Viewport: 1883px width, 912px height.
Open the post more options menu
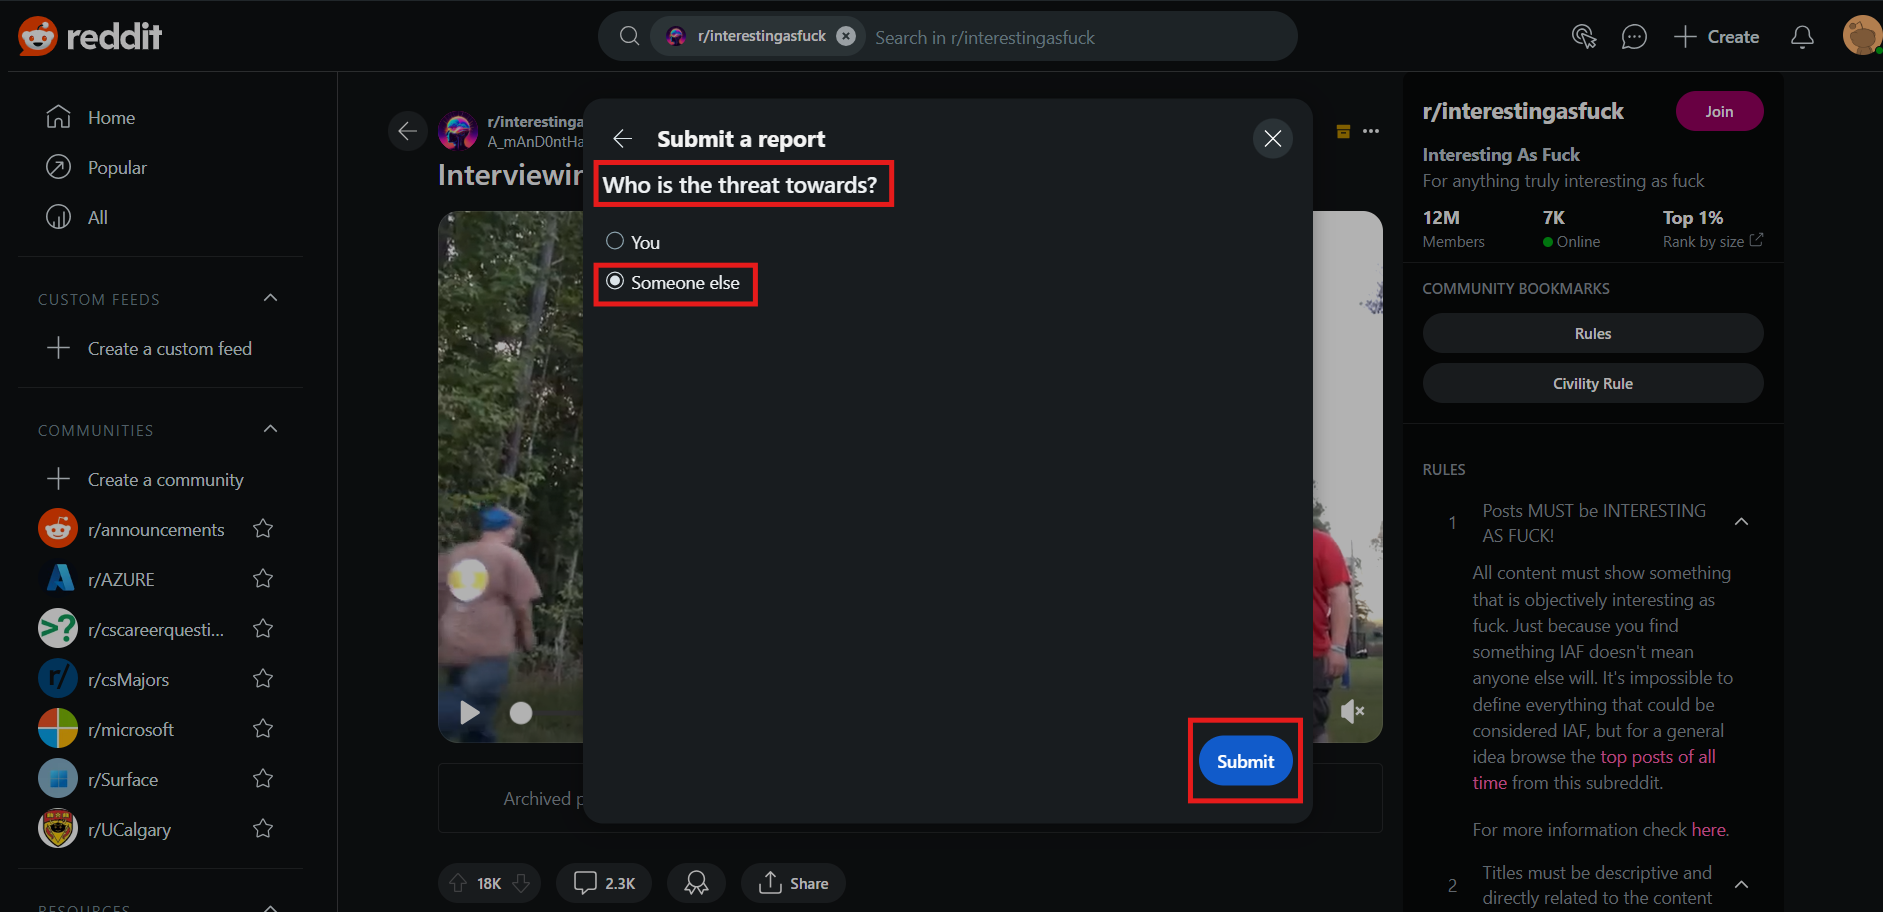click(1371, 131)
